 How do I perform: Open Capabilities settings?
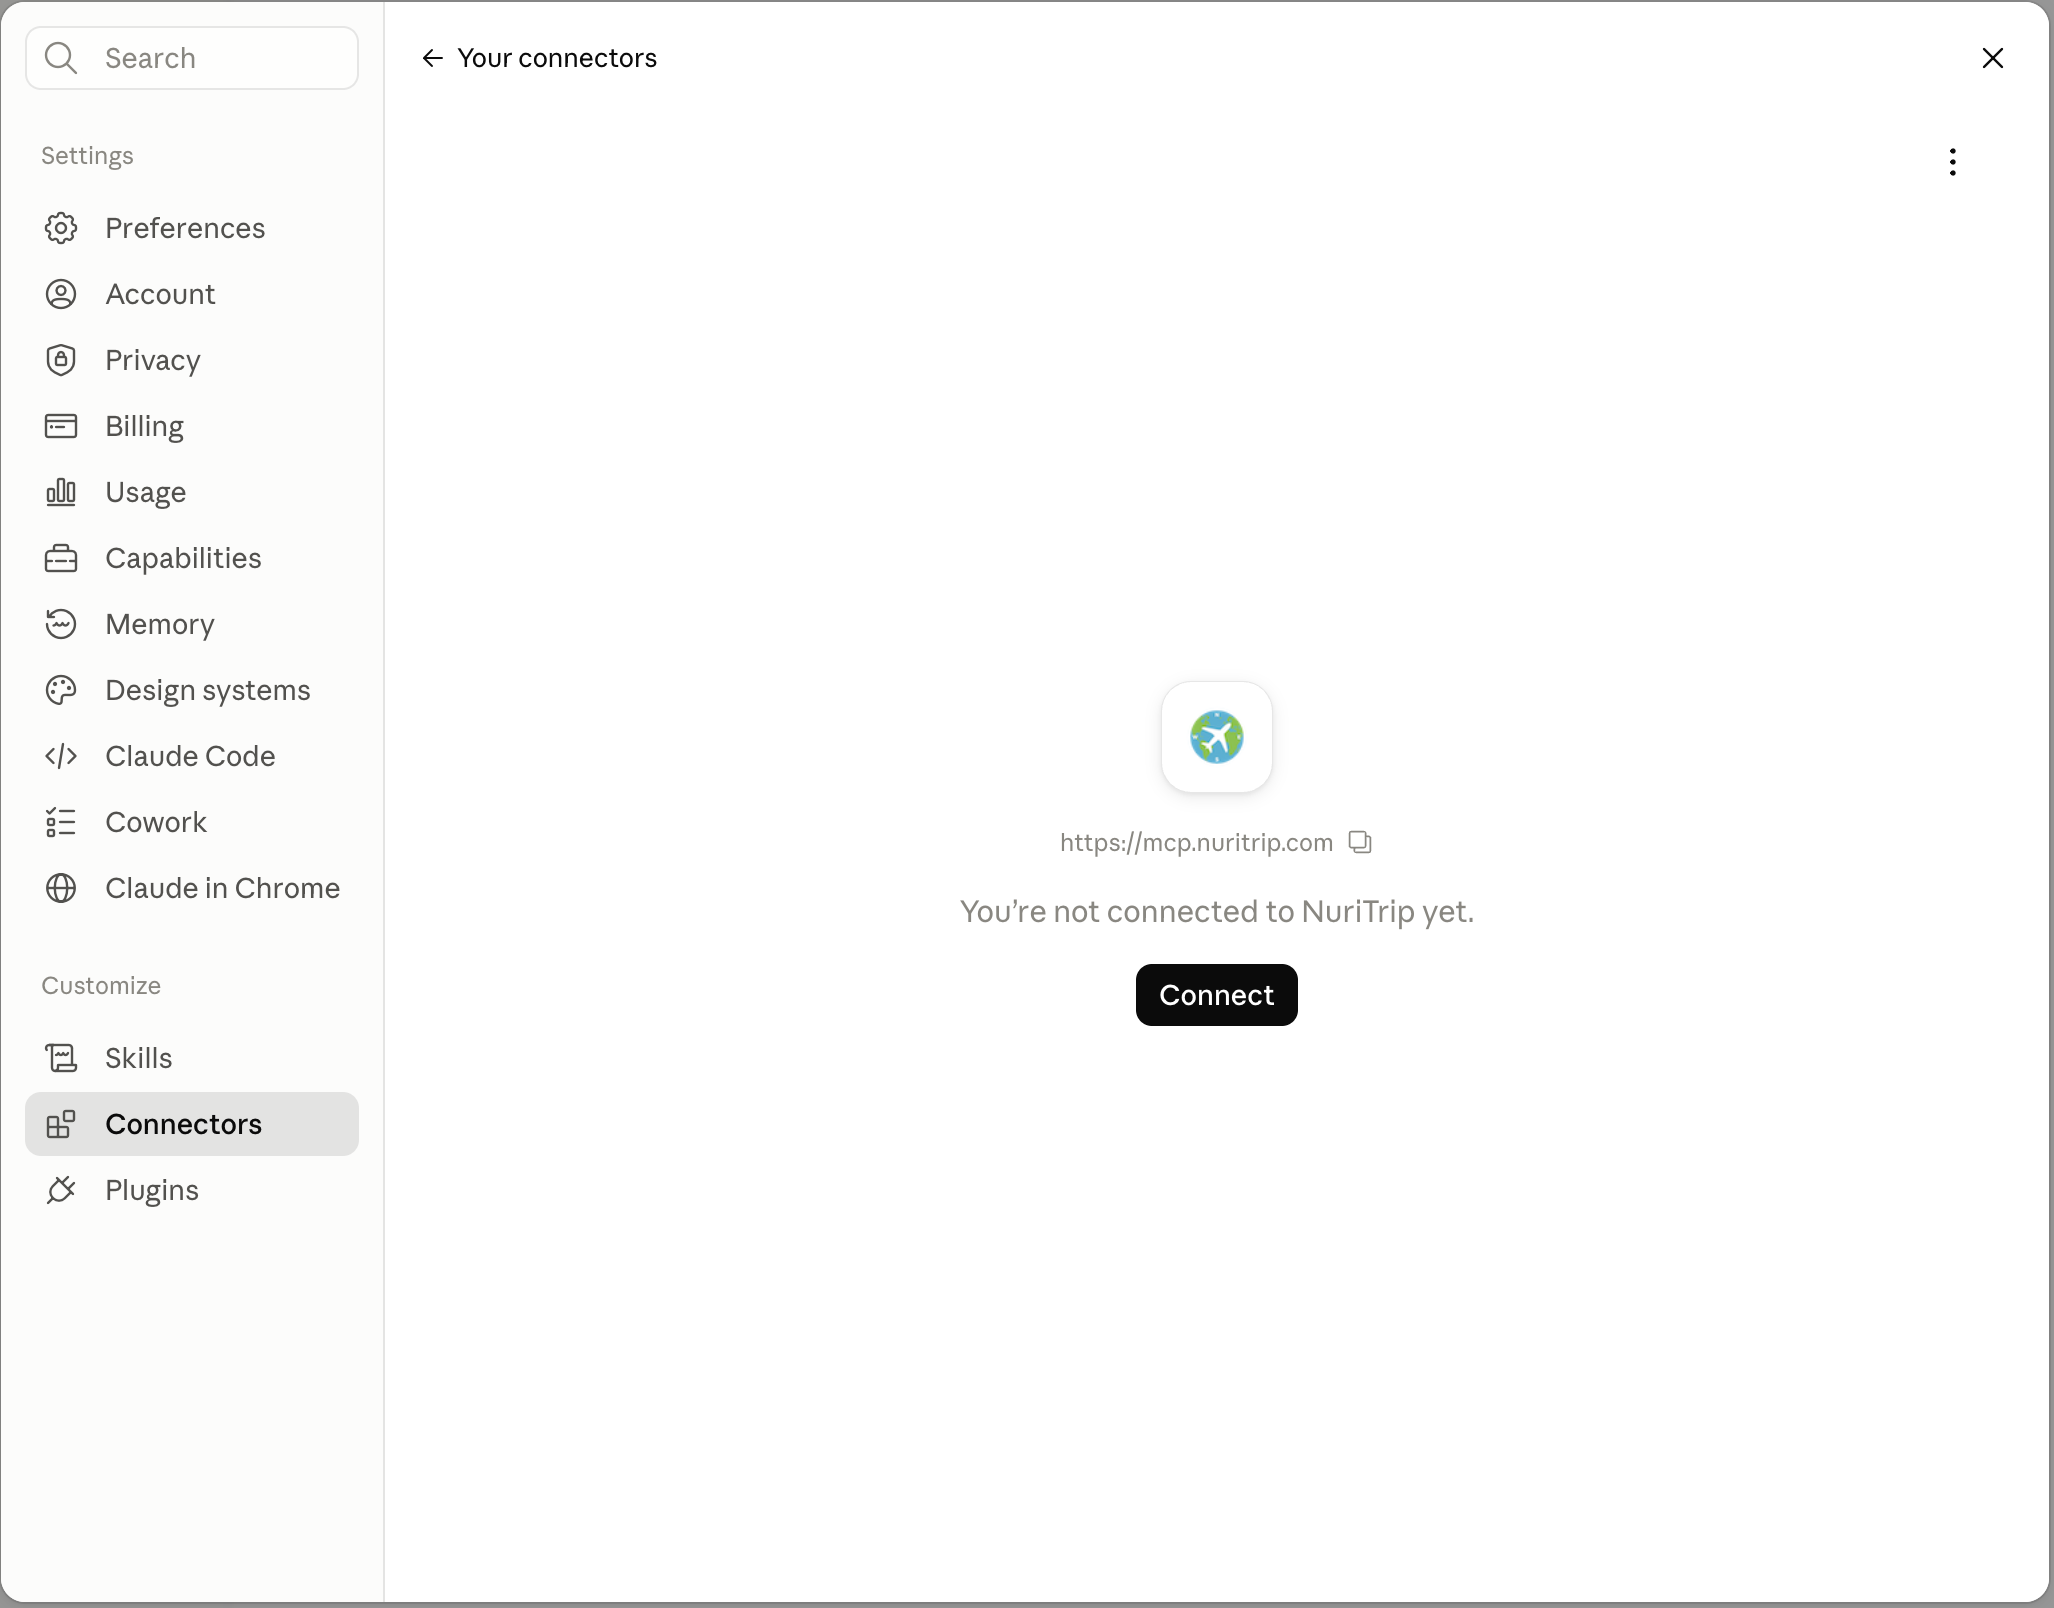[x=192, y=558]
